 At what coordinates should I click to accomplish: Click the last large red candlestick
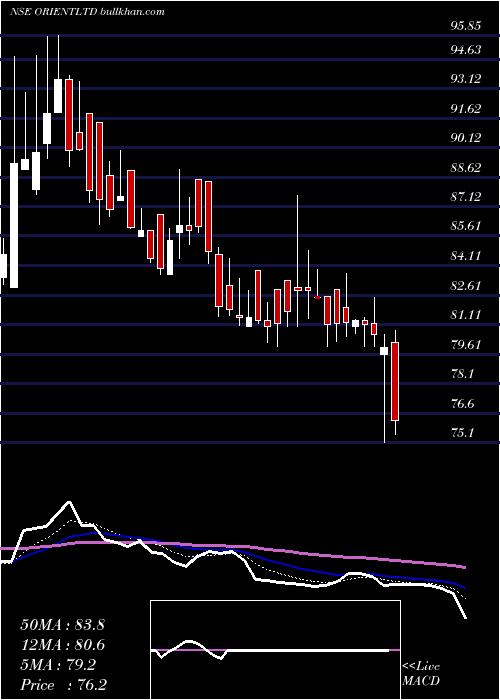pyautogui.click(x=395, y=381)
